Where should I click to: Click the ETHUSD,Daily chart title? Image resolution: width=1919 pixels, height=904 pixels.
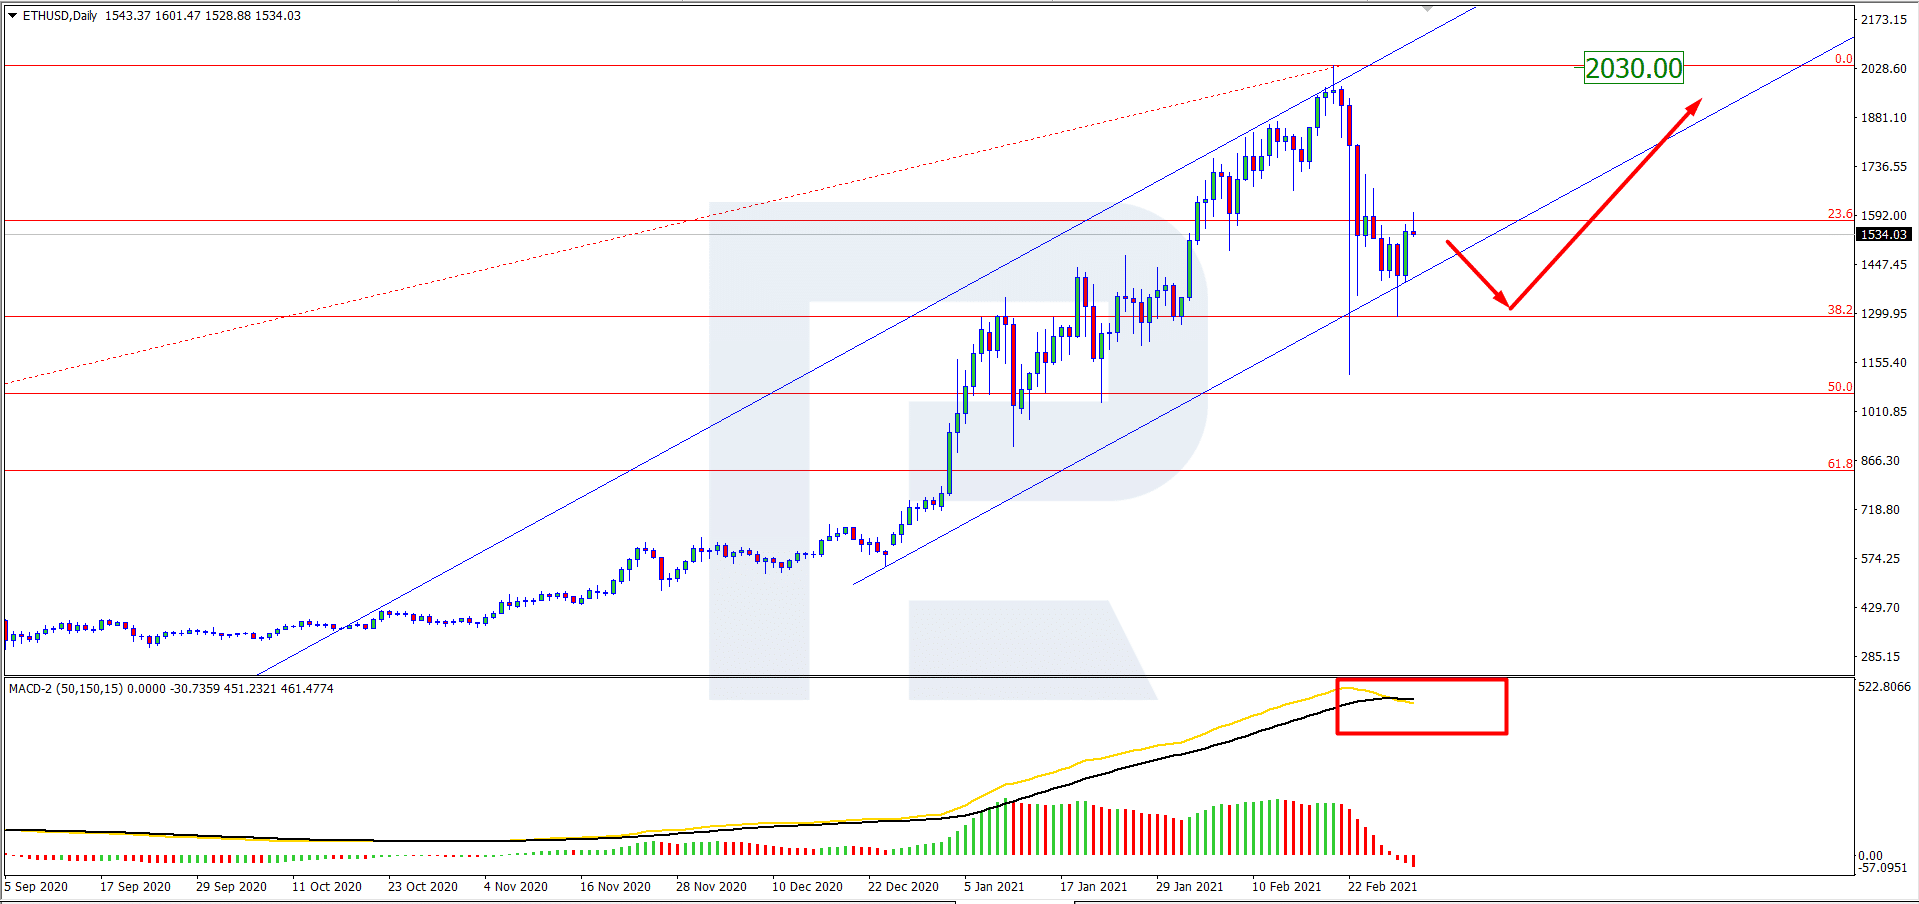click(x=60, y=16)
